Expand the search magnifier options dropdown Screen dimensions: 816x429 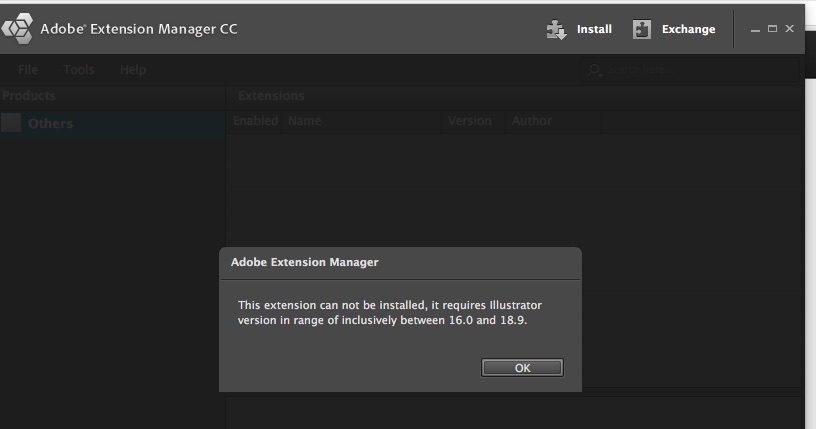click(x=594, y=70)
